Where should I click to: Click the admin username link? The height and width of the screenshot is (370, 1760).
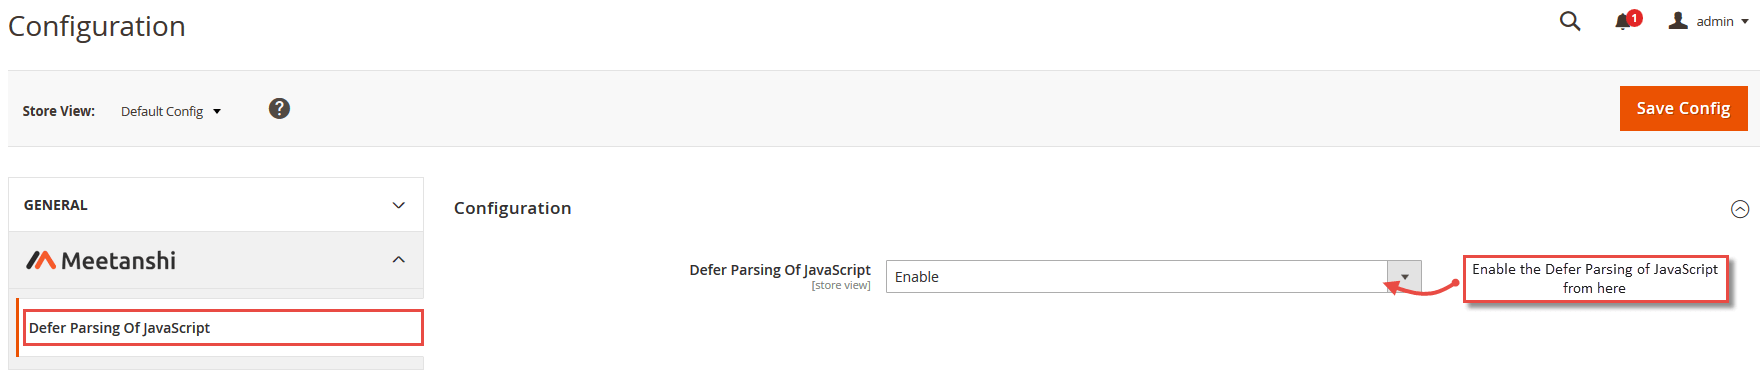coord(1714,22)
